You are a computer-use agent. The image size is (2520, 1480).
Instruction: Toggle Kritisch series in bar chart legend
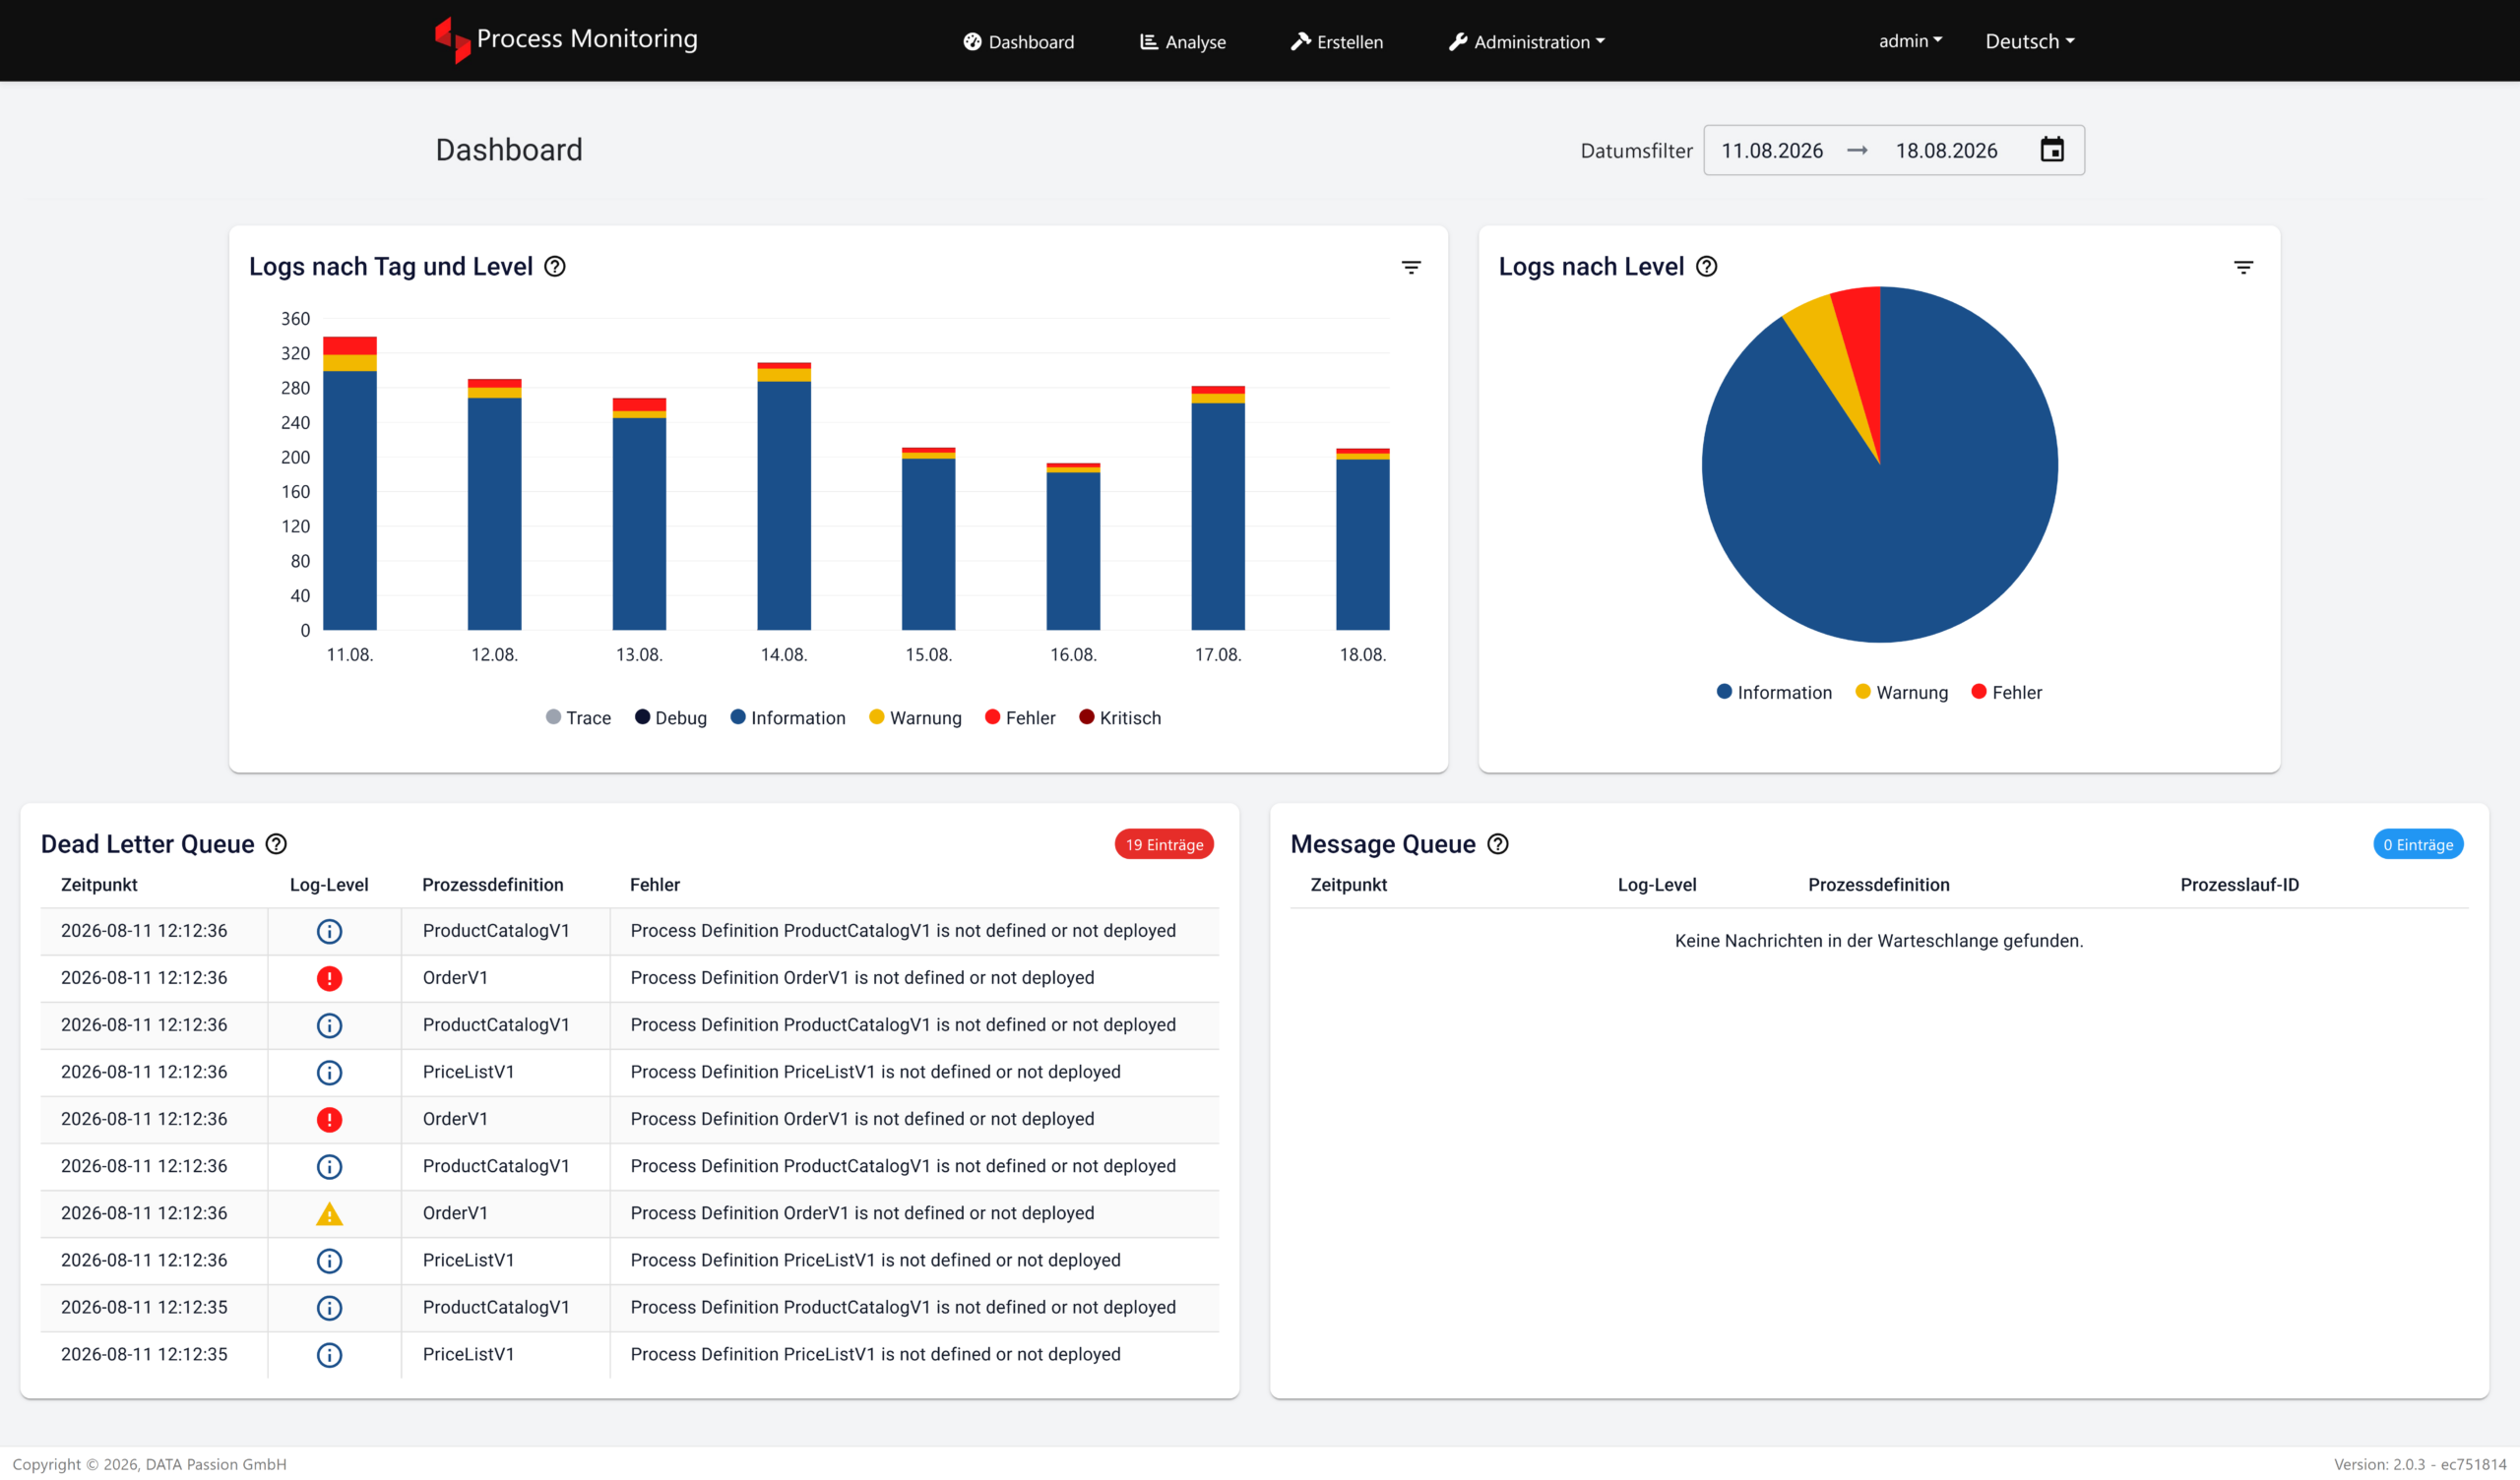tap(1120, 718)
